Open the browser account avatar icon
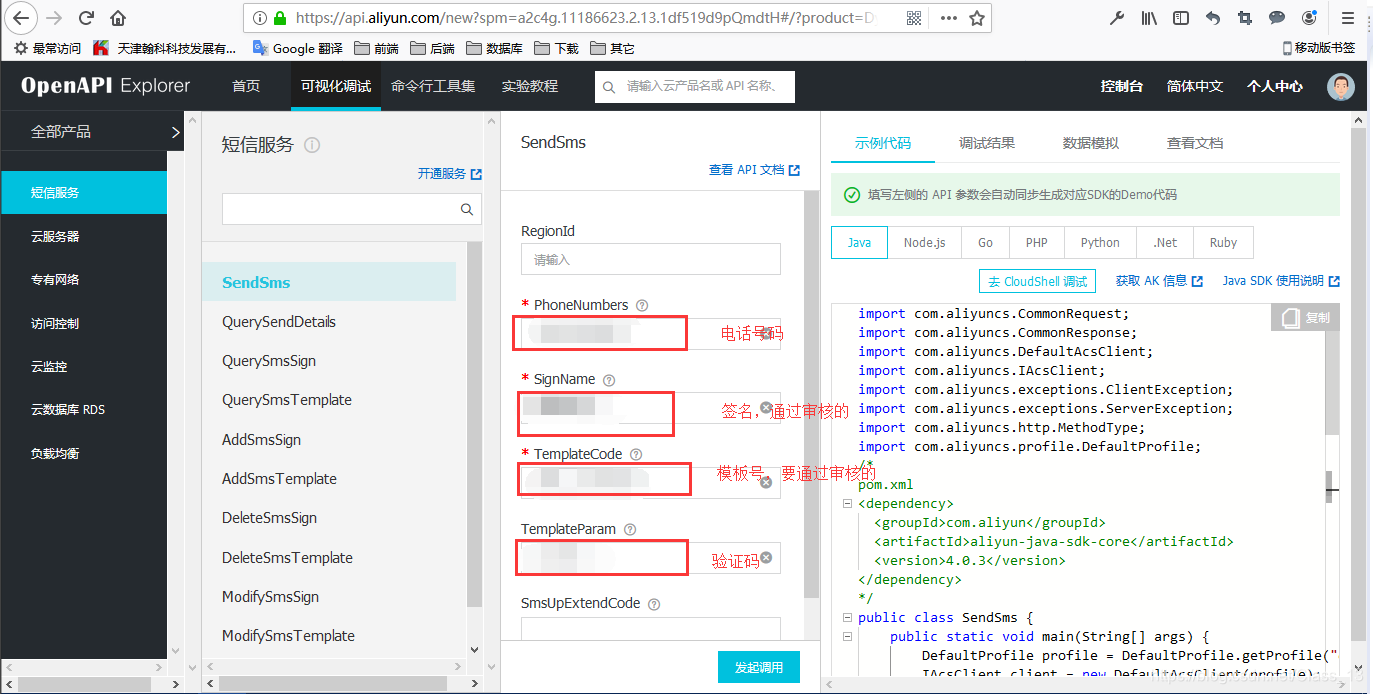Image resolution: width=1373 pixels, height=694 pixels. click(1309, 18)
